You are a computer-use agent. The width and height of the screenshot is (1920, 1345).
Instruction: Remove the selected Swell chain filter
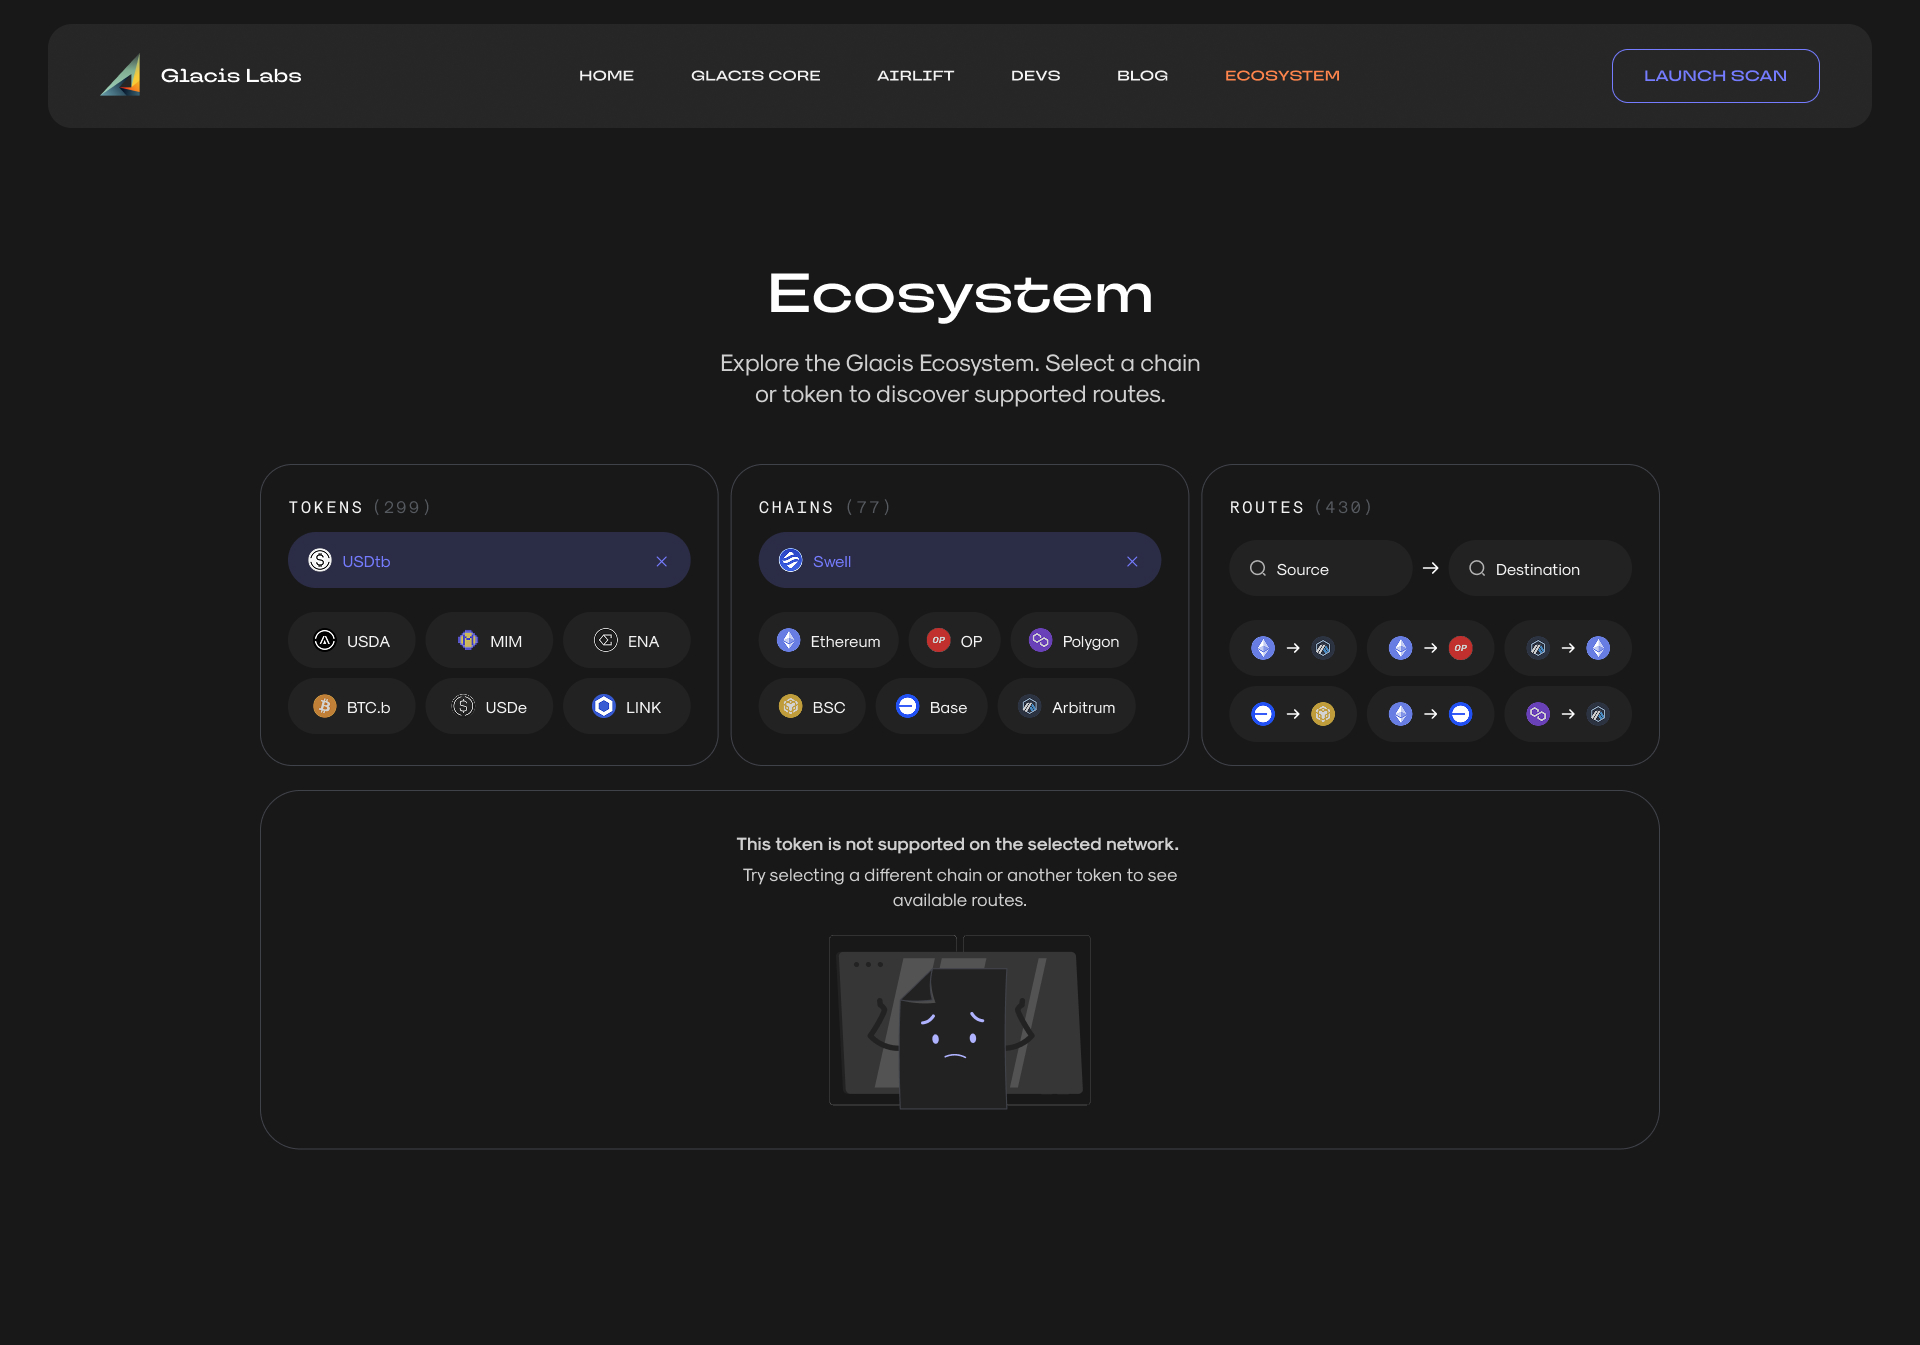1132,561
